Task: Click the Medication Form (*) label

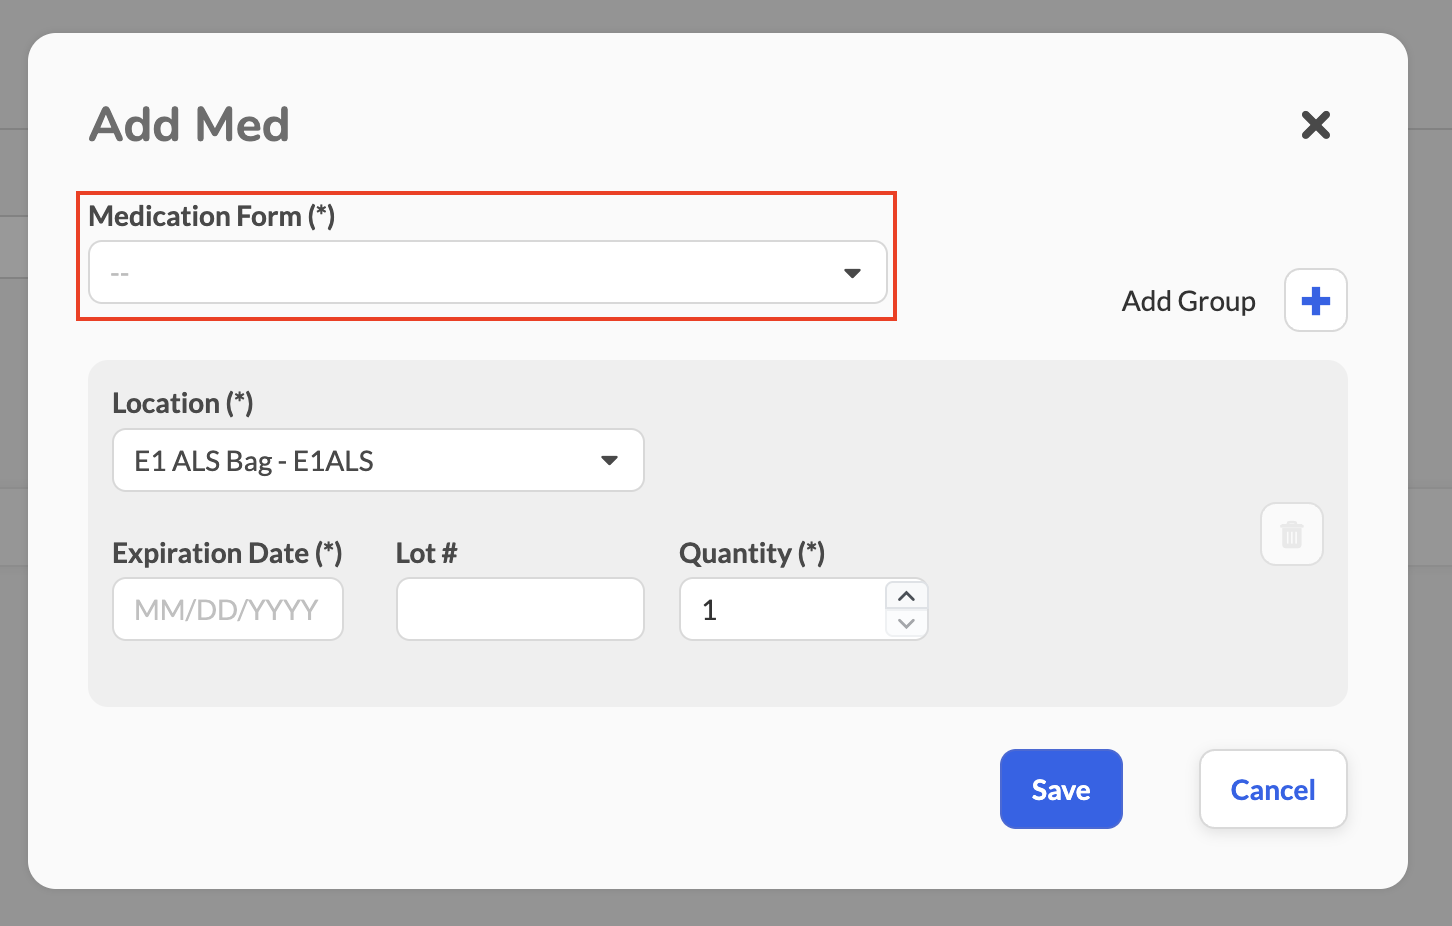Action: (x=212, y=216)
